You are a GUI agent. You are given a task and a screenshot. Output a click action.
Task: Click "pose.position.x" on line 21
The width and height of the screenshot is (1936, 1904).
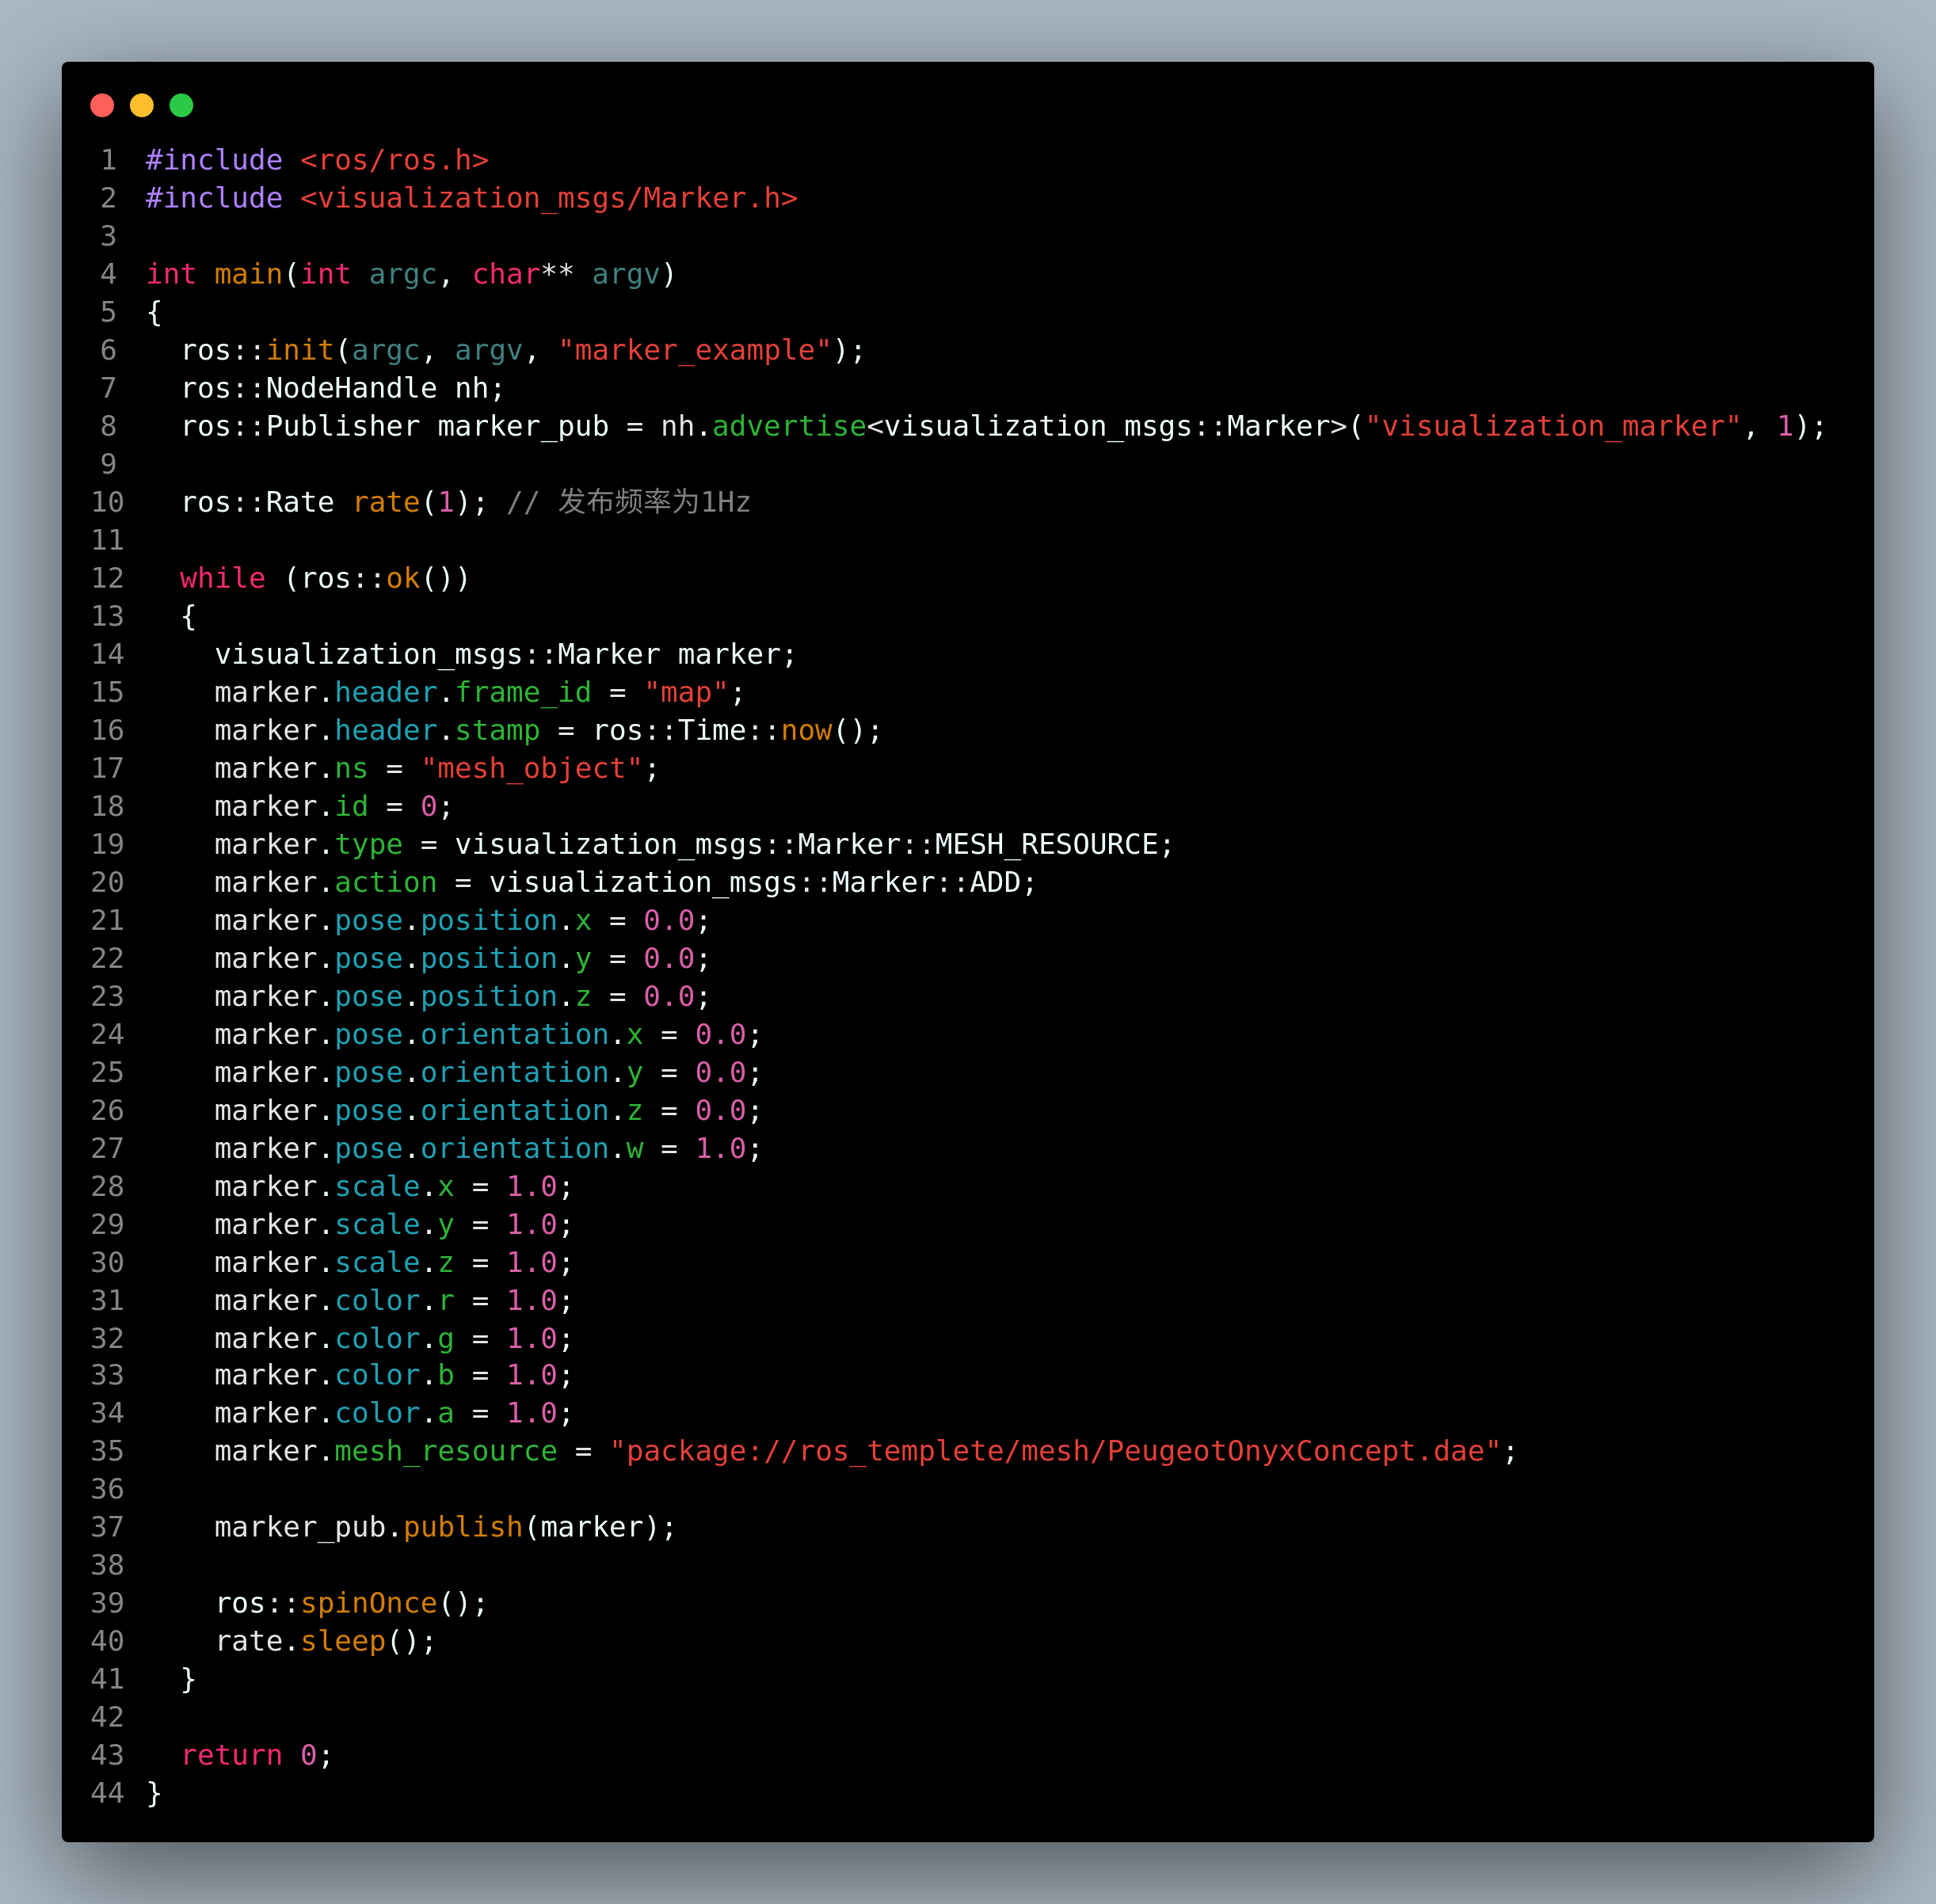[x=463, y=920]
